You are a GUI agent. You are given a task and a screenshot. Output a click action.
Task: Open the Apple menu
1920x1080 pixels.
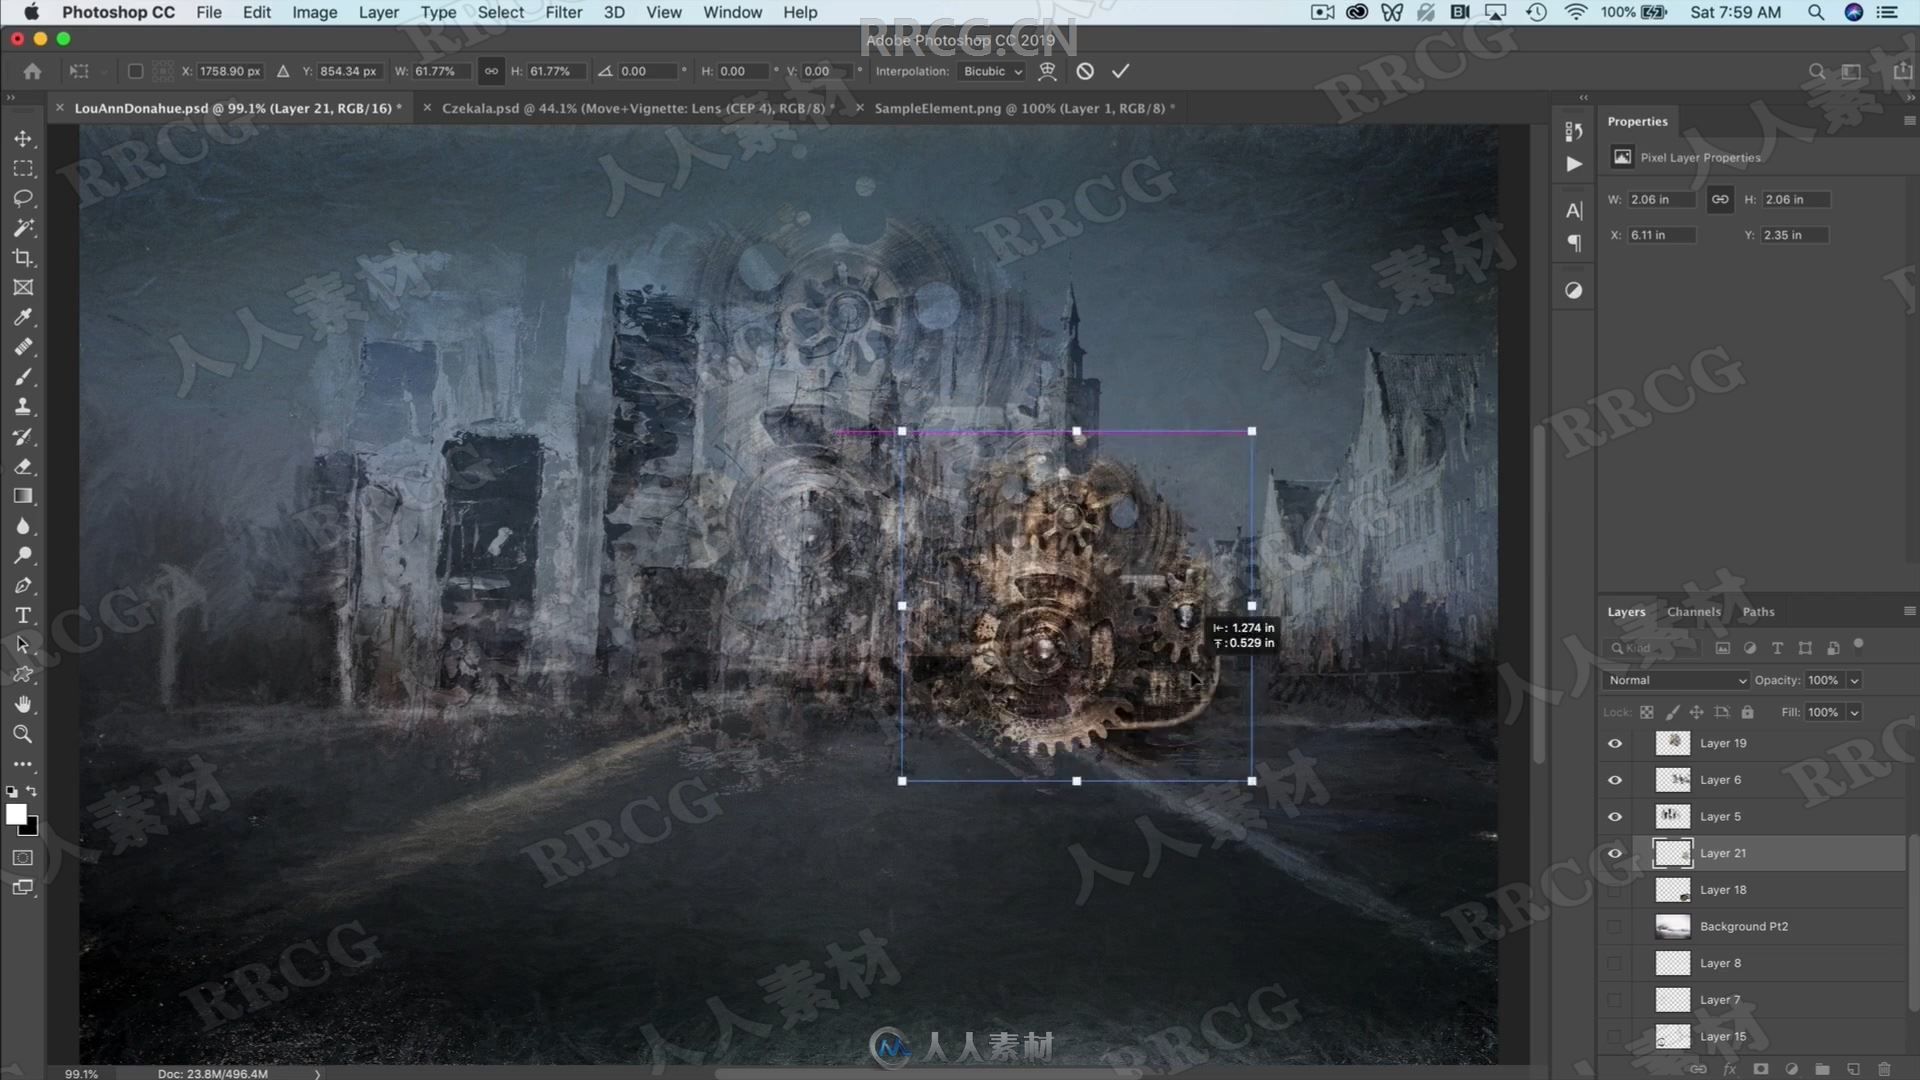point(31,12)
